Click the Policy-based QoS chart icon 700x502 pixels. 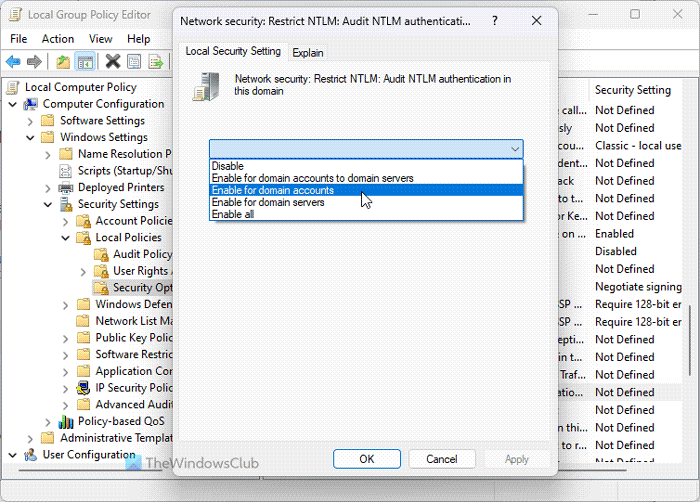pyautogui.click(x=66, y=422)
